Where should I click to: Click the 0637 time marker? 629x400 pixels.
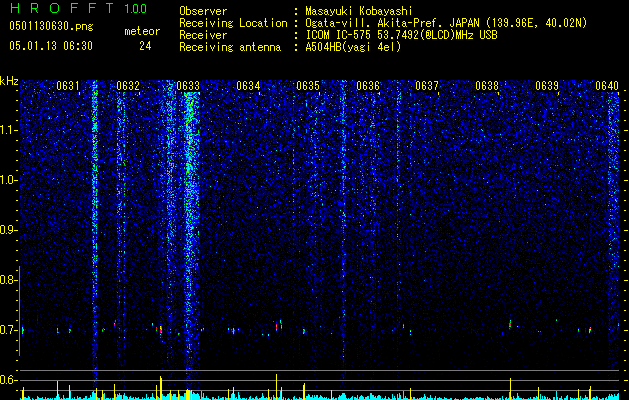click(x=427, y=86)
